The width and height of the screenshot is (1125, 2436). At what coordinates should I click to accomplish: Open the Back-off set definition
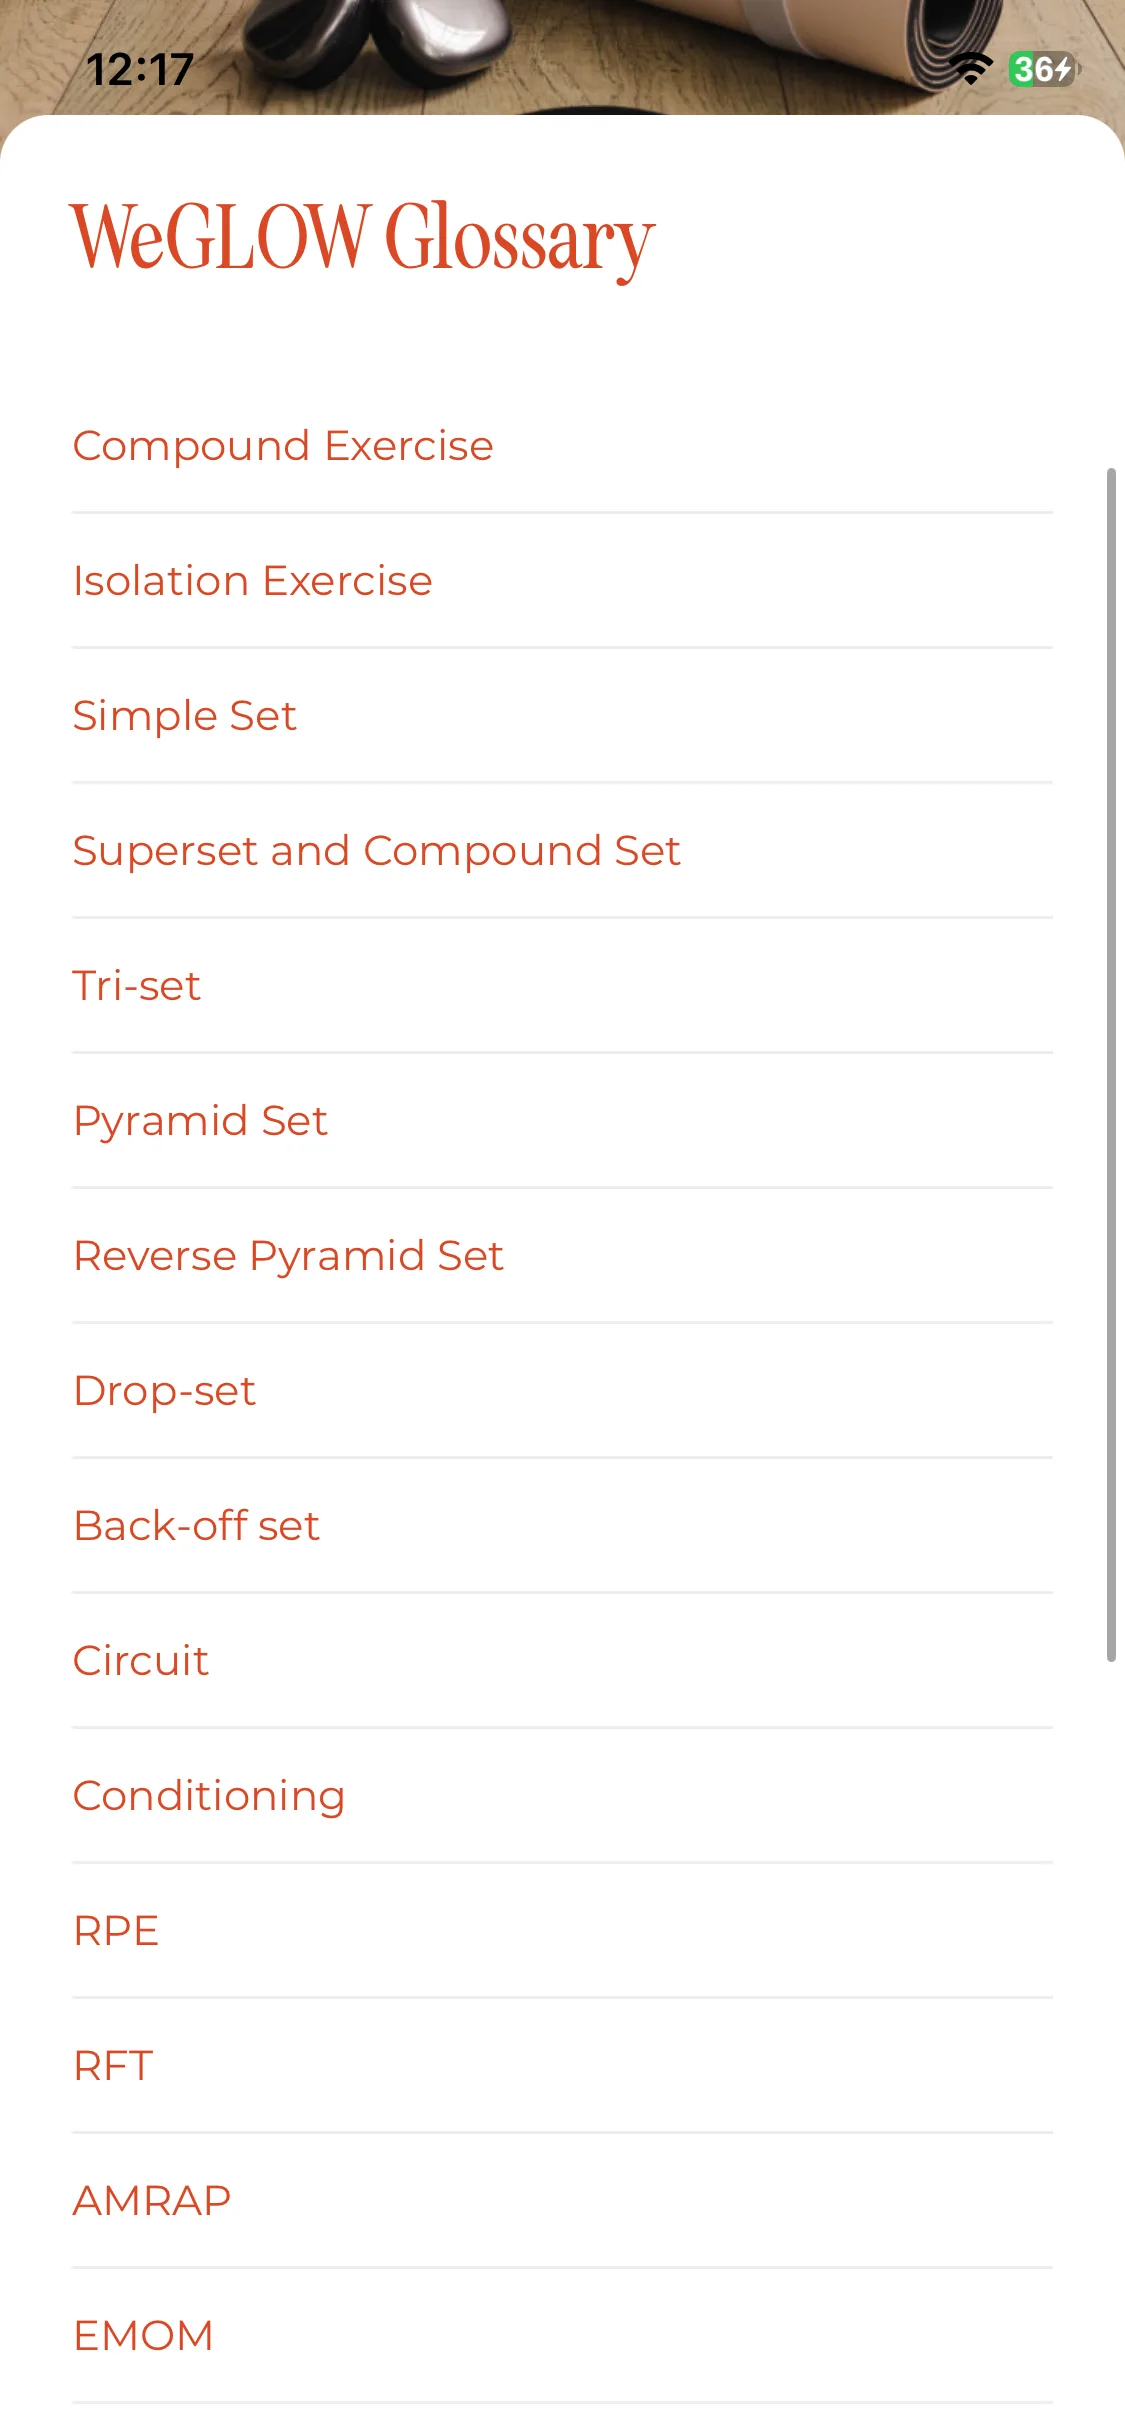coord(197,1526)
